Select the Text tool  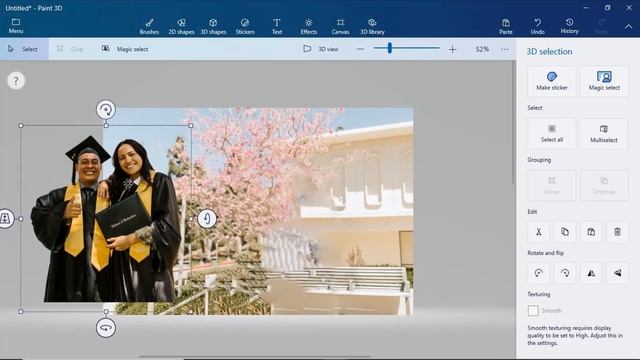(277, 26)
